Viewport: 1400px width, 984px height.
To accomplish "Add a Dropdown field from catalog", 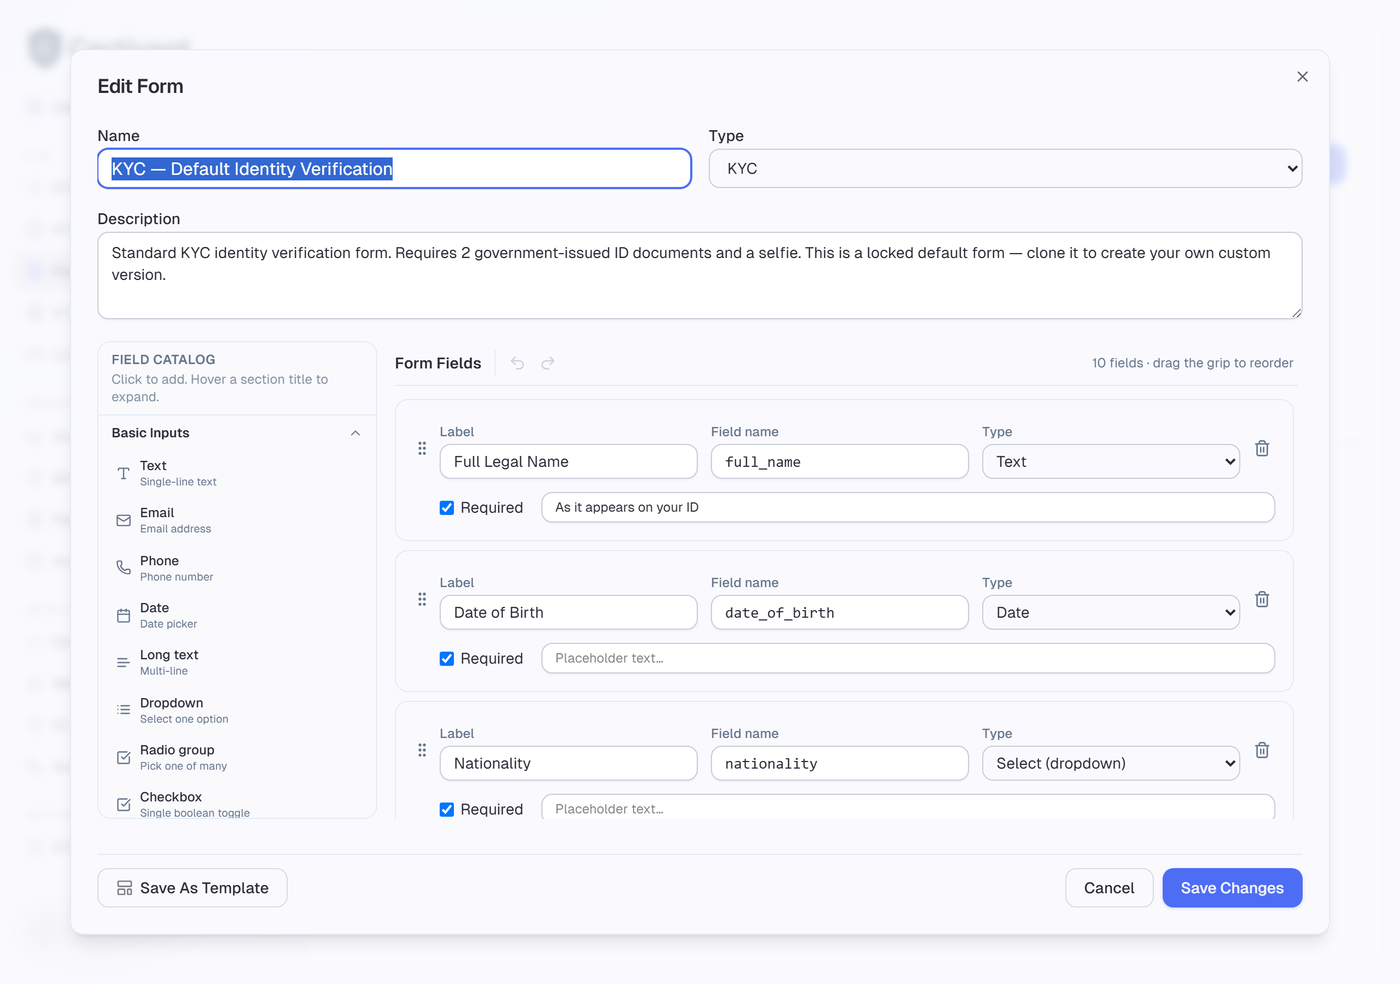I will click(237, 710).
